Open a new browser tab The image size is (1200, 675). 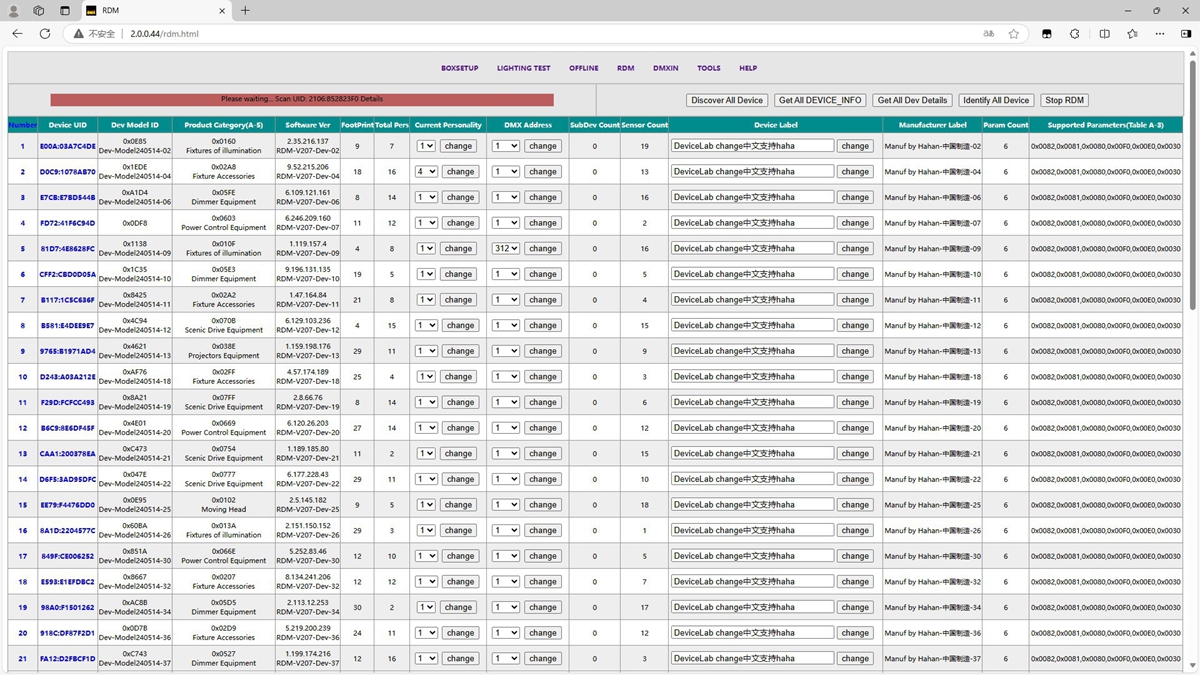point(245,10)
